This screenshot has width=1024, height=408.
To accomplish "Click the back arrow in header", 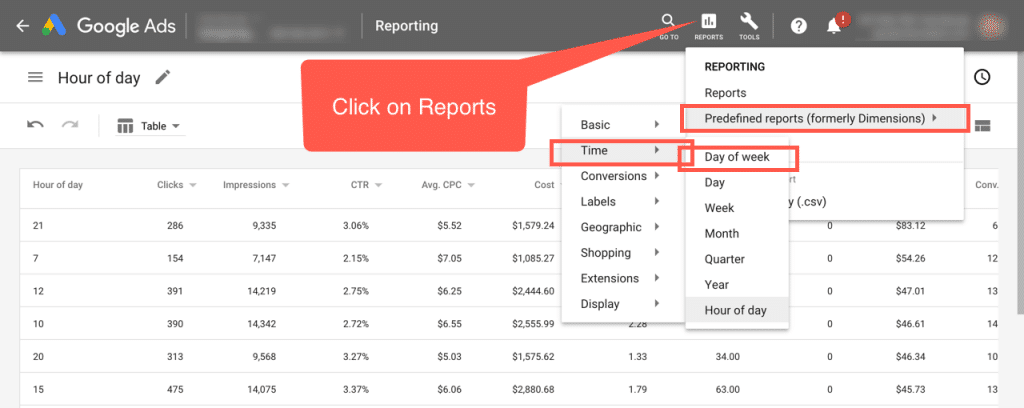I will tap(23, 26).
